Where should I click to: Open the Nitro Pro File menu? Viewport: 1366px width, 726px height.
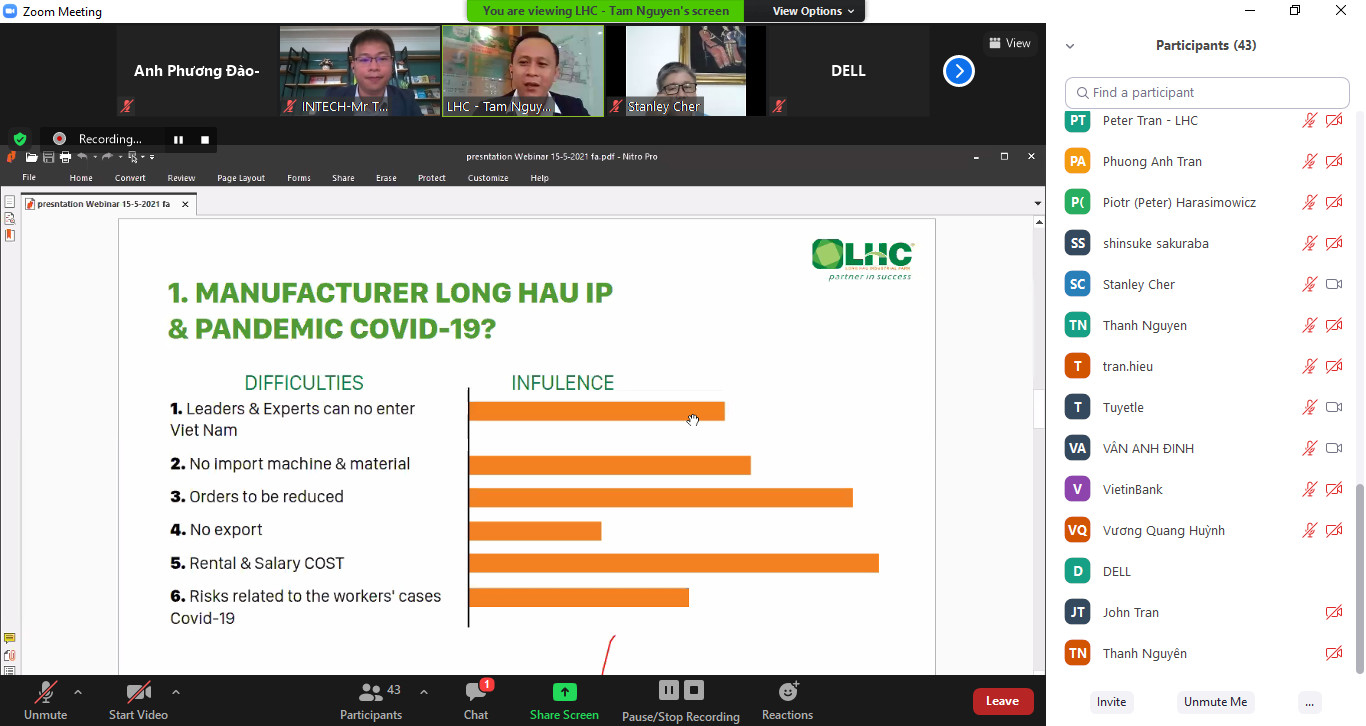tap(29, 178)
